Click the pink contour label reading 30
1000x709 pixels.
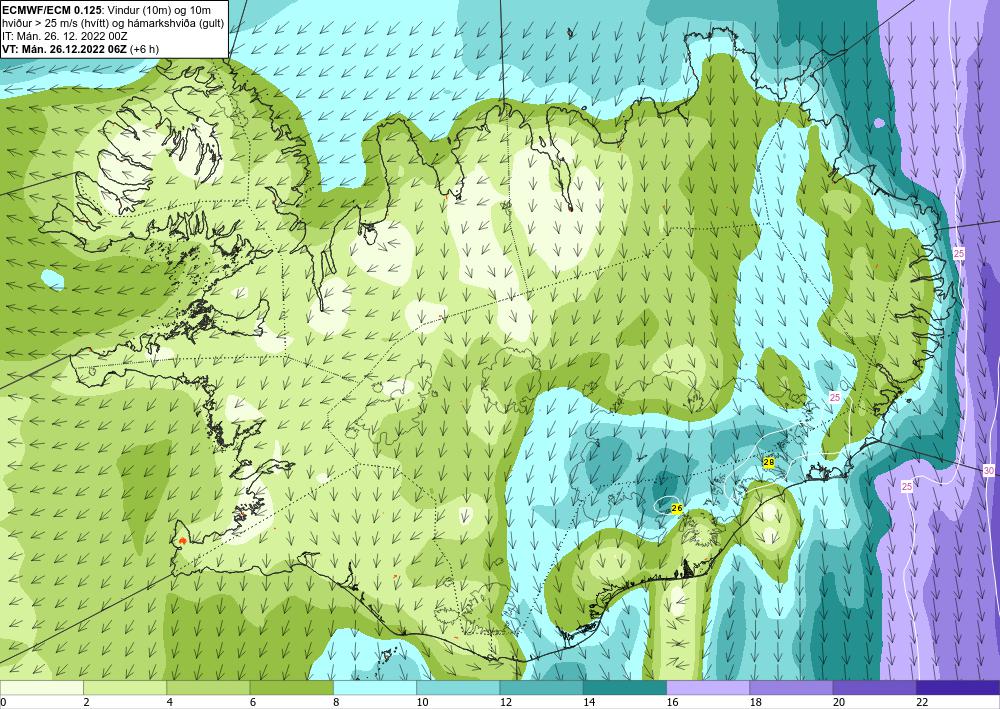point(989,471)
